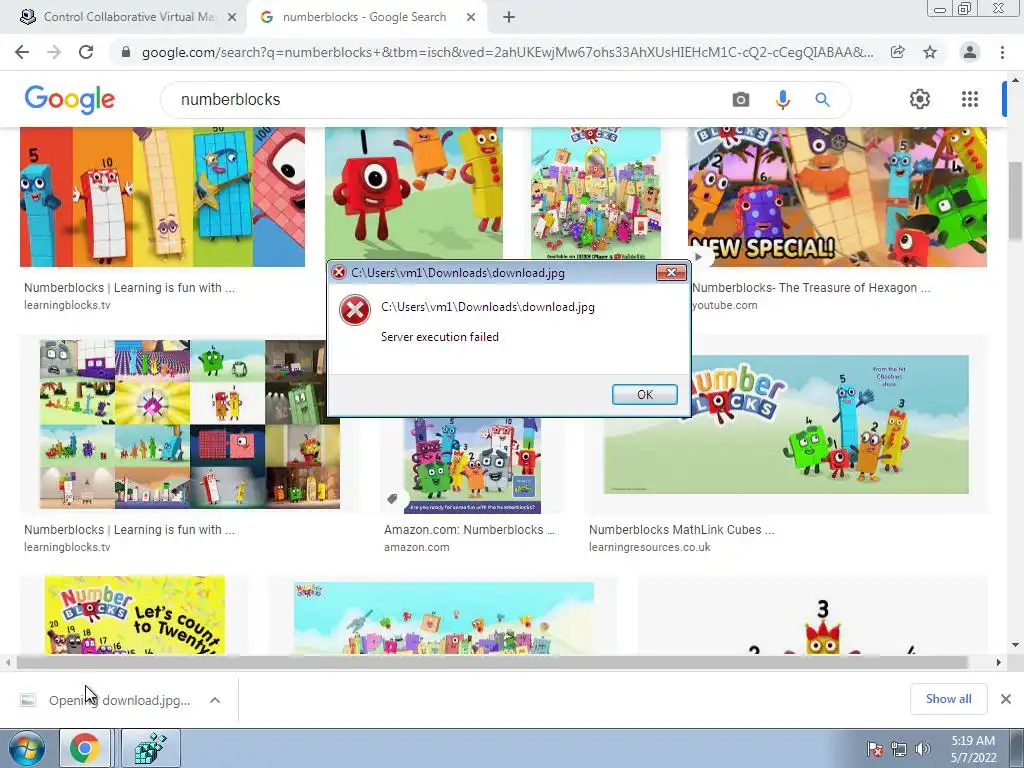Go back with the browser back arrow
The height and width of the screenshot is (768, 1024).
coord(22,52)
